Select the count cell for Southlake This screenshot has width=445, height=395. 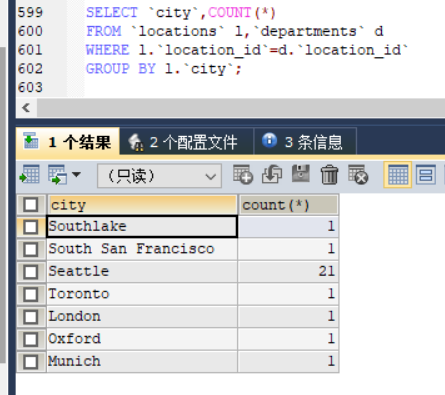pyautogui.click(x=288, y=227)
